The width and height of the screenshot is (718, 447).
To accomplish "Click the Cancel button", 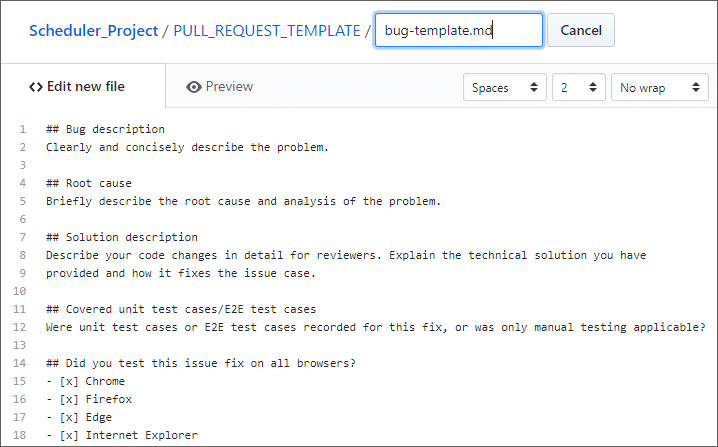I will tap(581, 30).
